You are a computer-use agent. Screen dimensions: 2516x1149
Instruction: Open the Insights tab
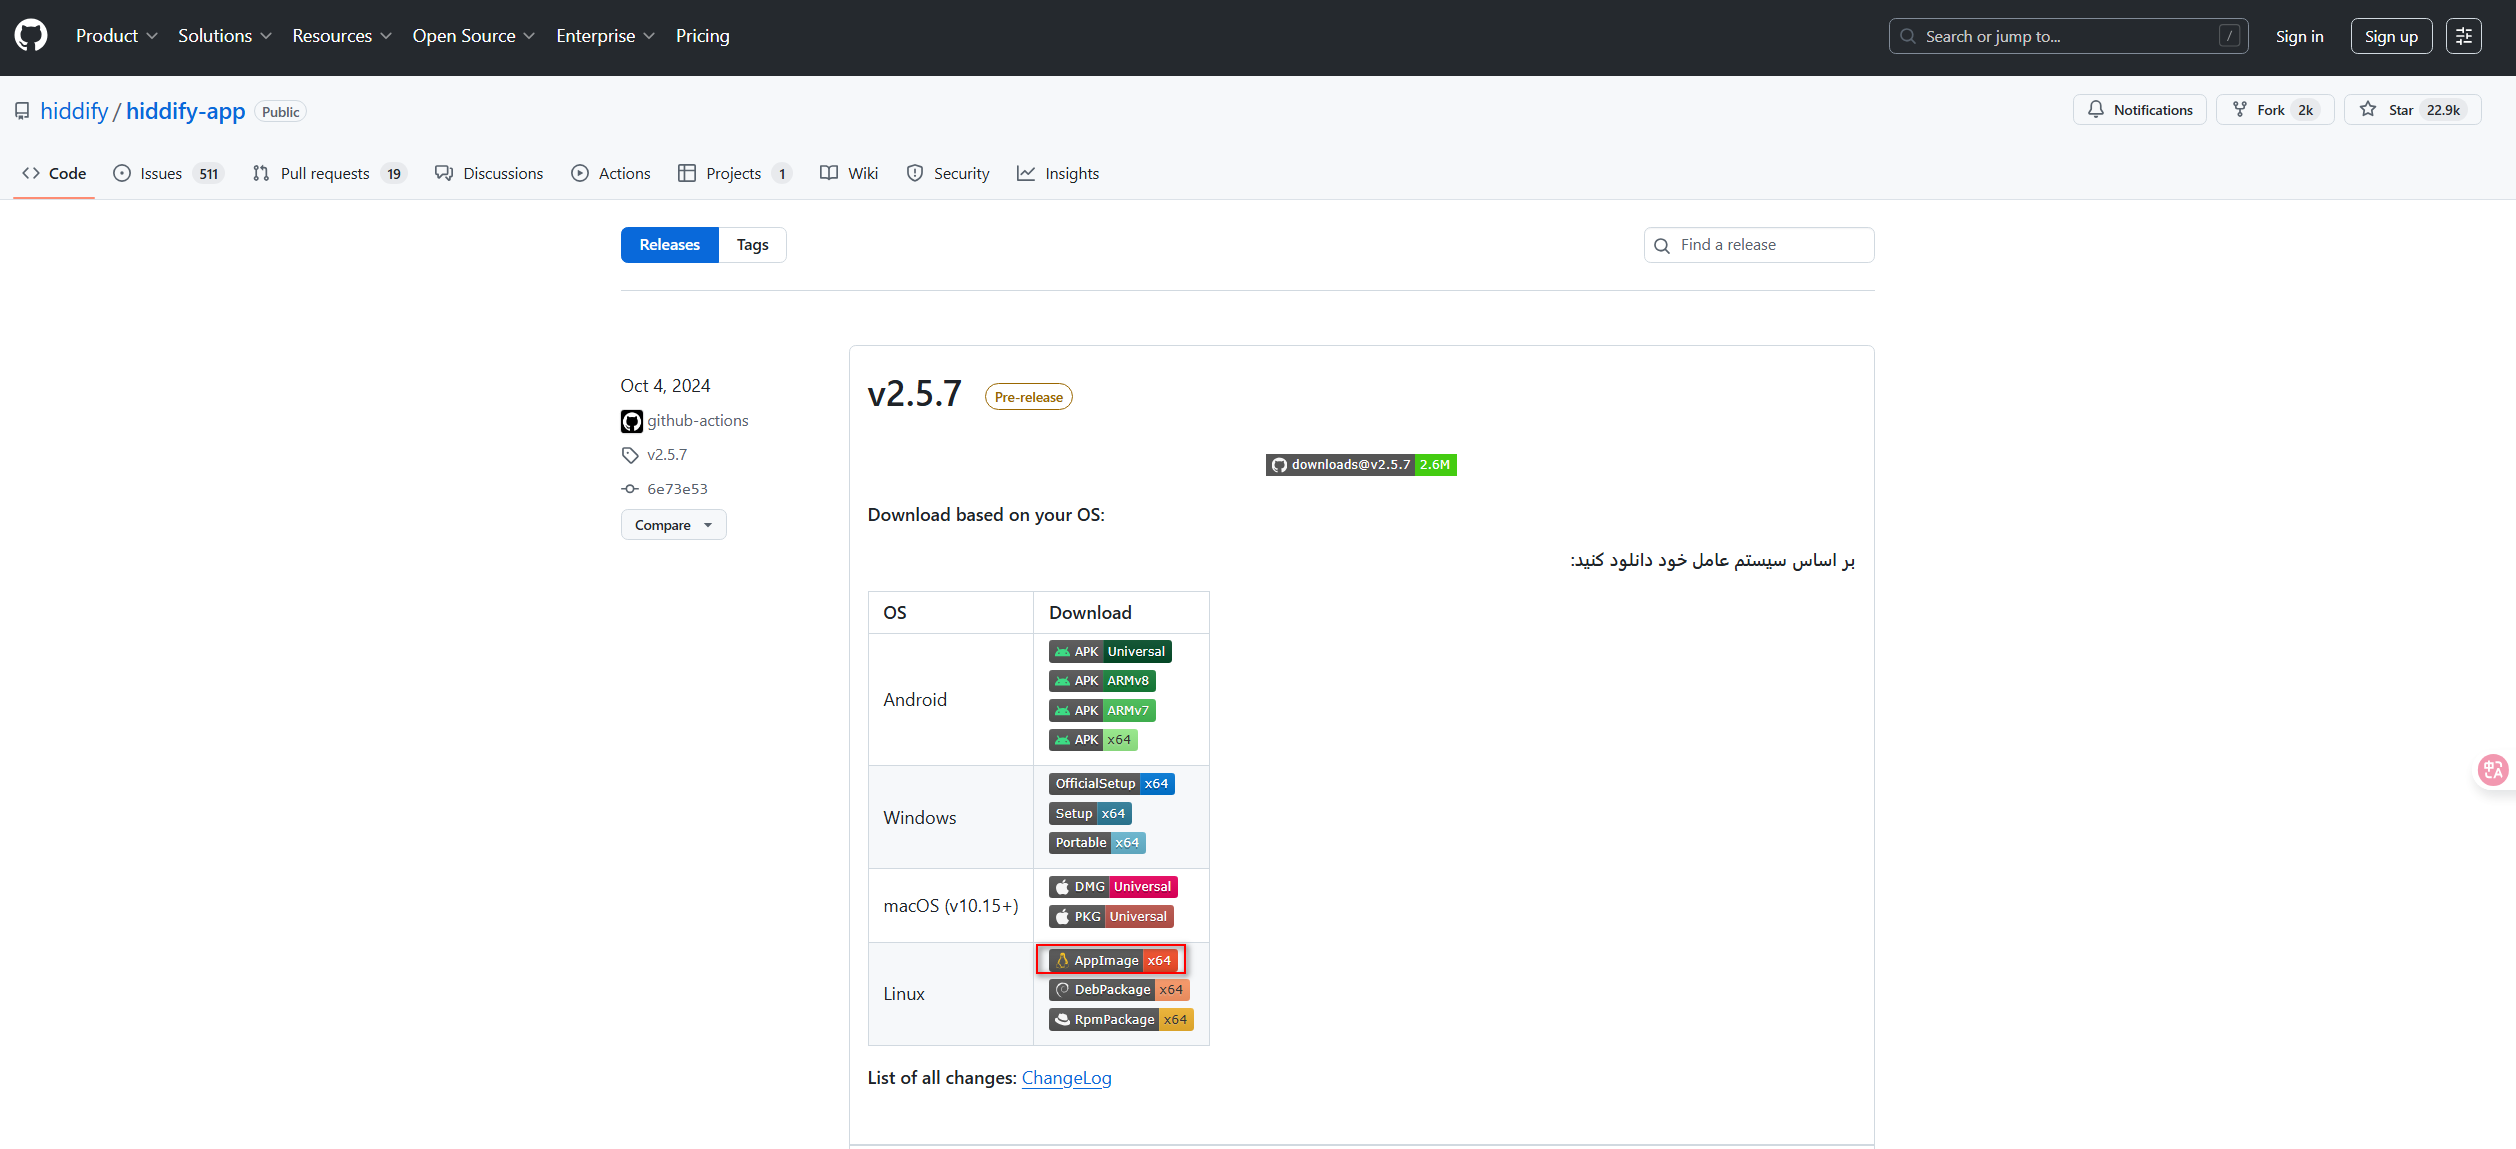point(1058,173)
